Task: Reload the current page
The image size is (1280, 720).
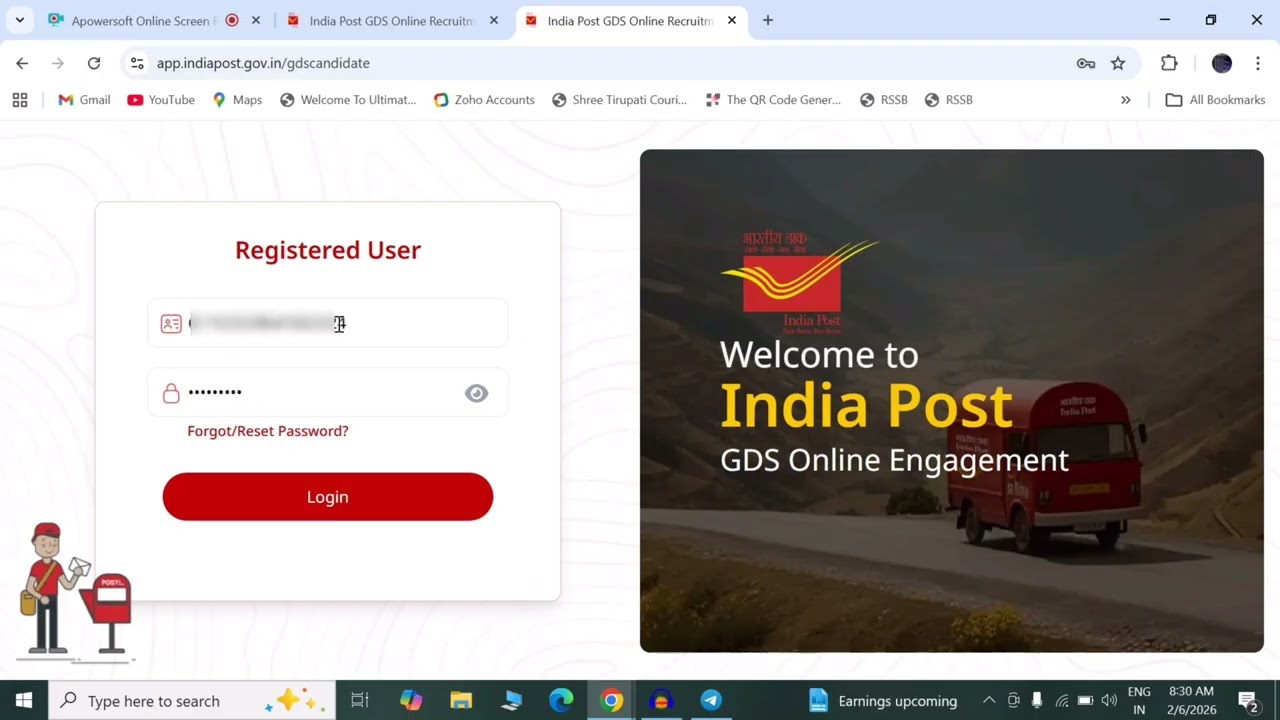Action: click(x=94, y=63)
